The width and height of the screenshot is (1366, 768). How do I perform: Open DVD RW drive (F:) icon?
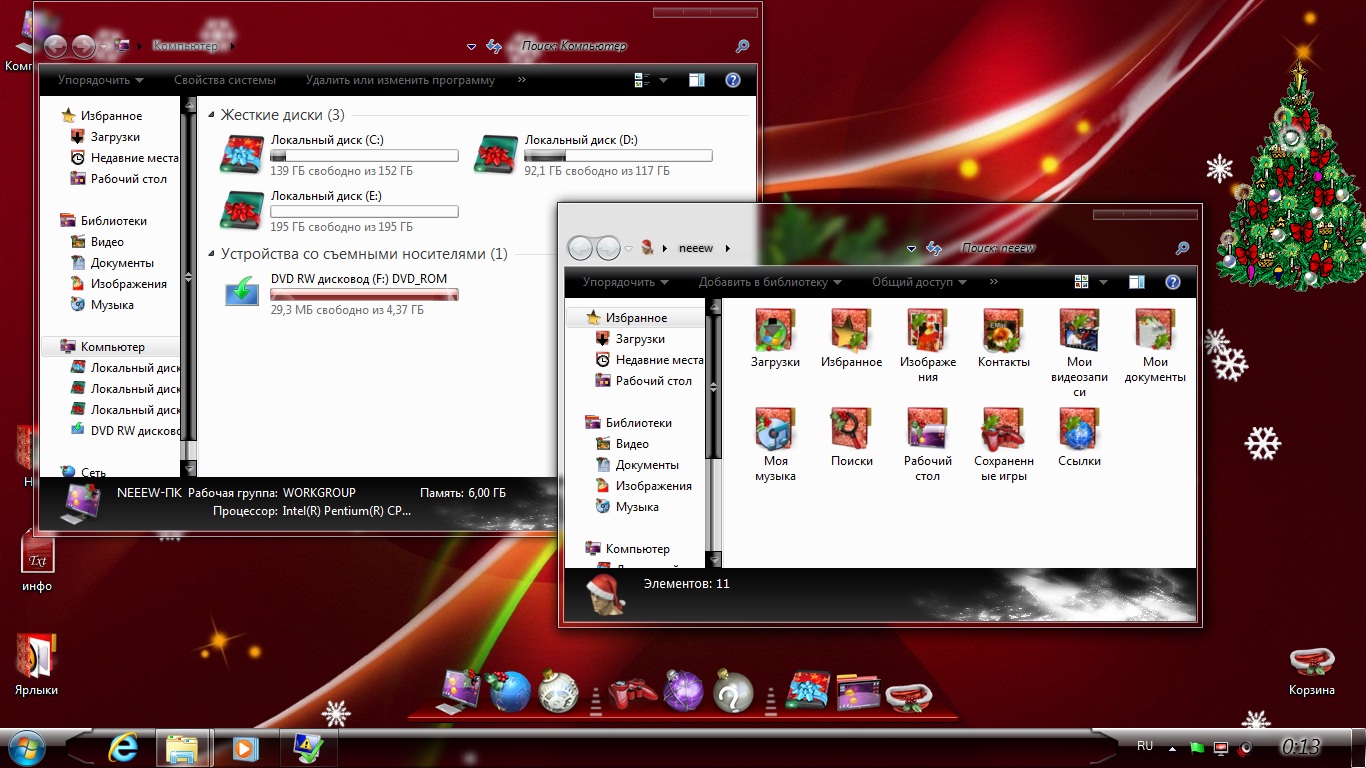point(242,290)
